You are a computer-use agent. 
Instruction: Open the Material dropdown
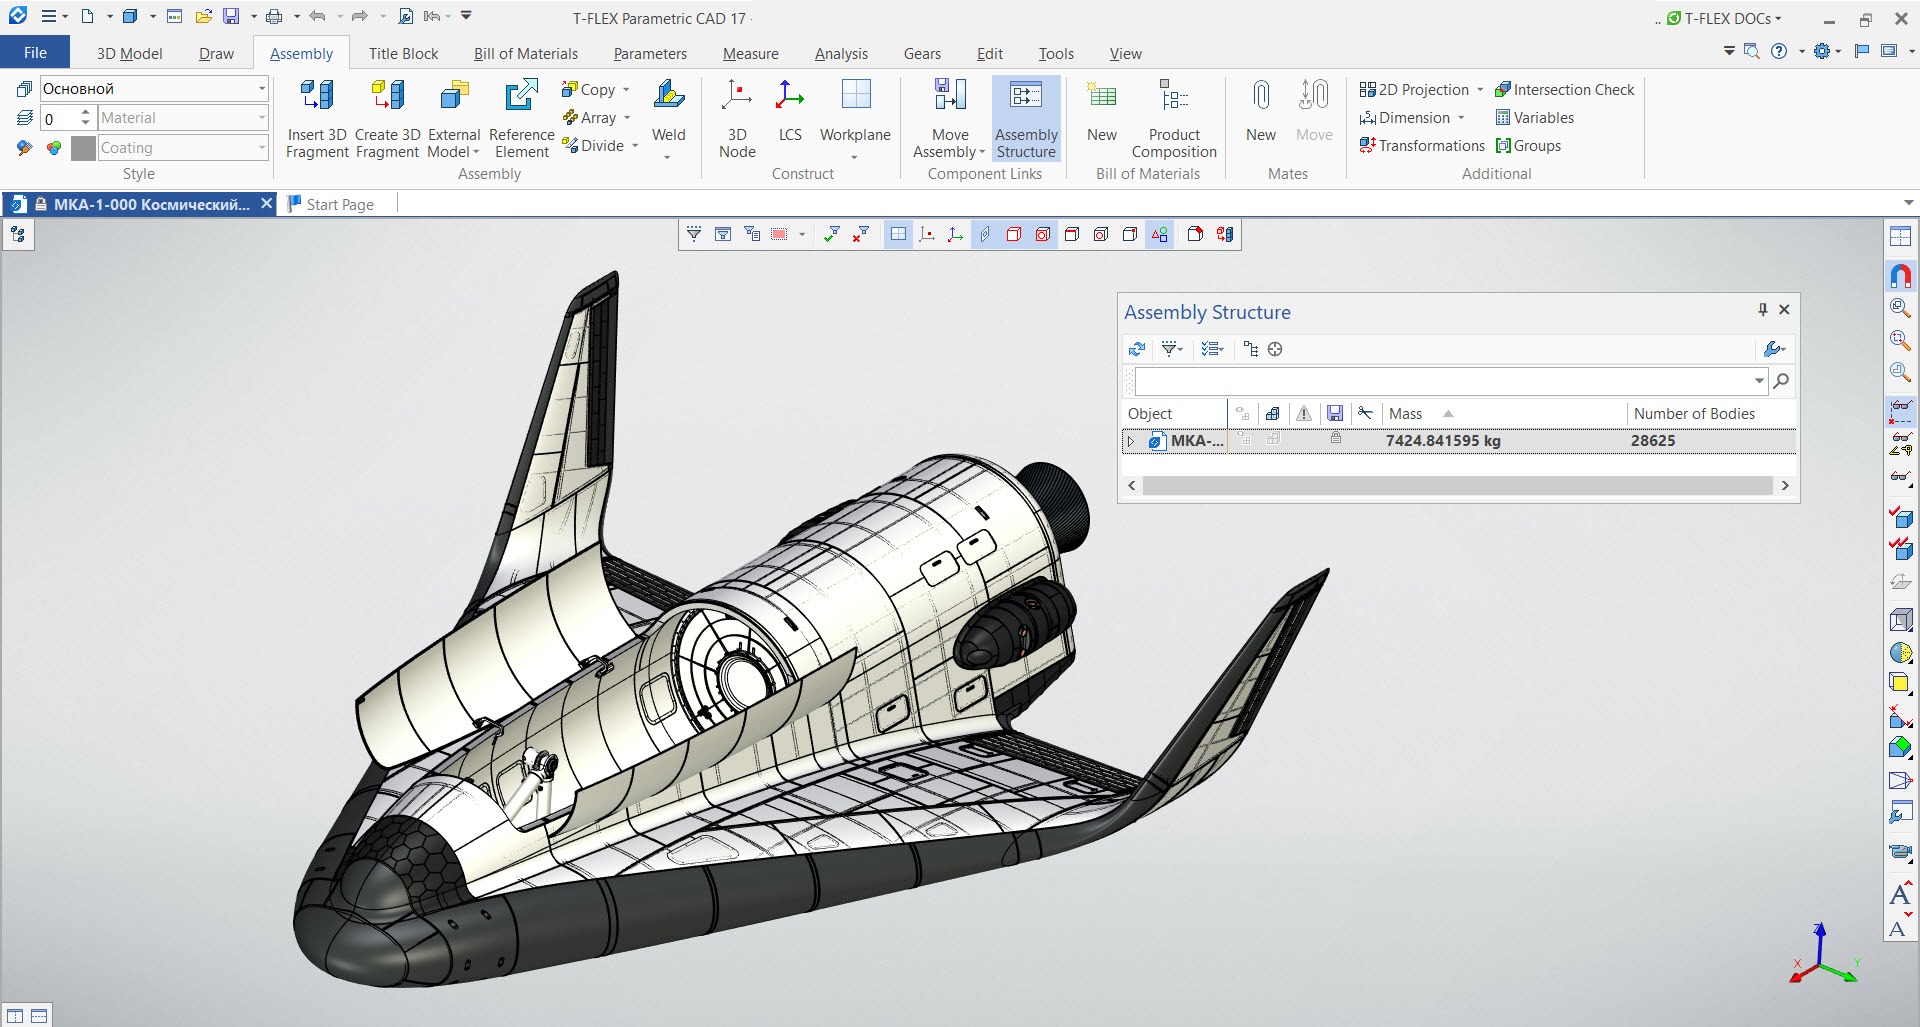[261, 118]
